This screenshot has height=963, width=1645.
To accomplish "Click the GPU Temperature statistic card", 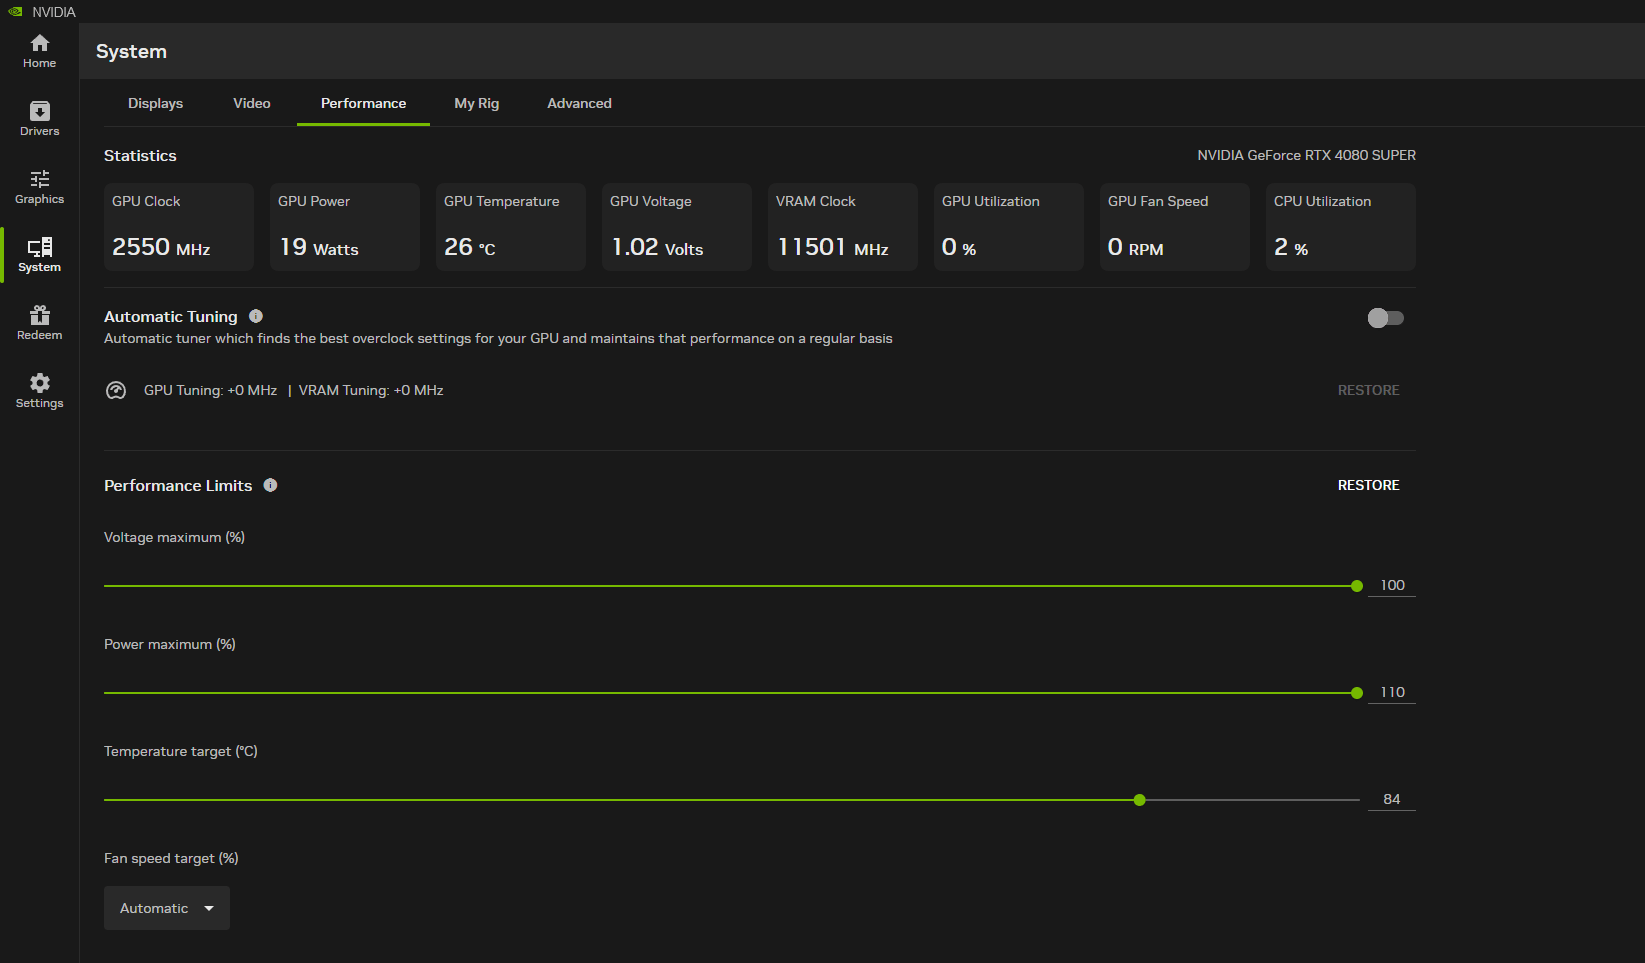I will (x=511, y=227).
